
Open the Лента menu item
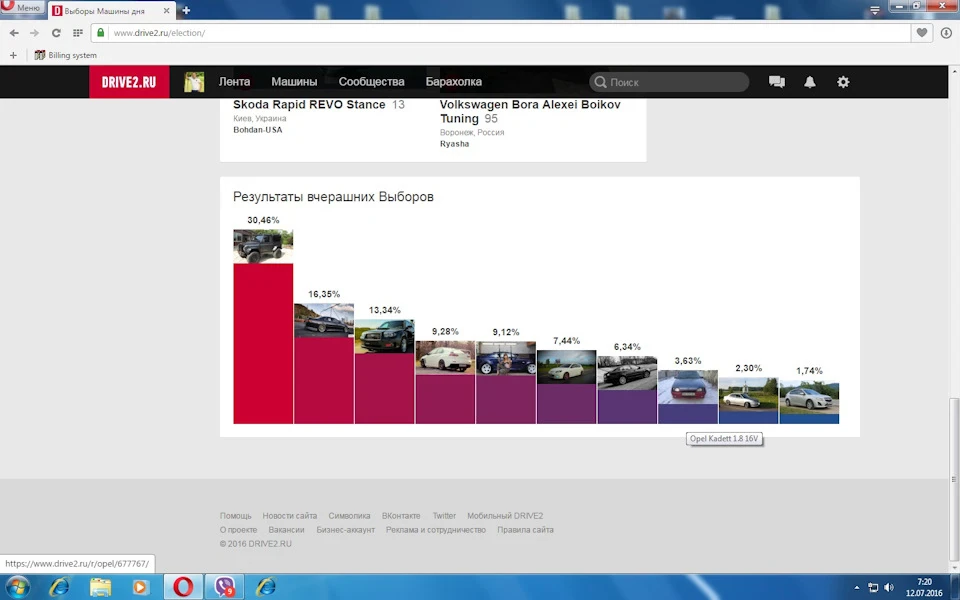click(234, 81)
